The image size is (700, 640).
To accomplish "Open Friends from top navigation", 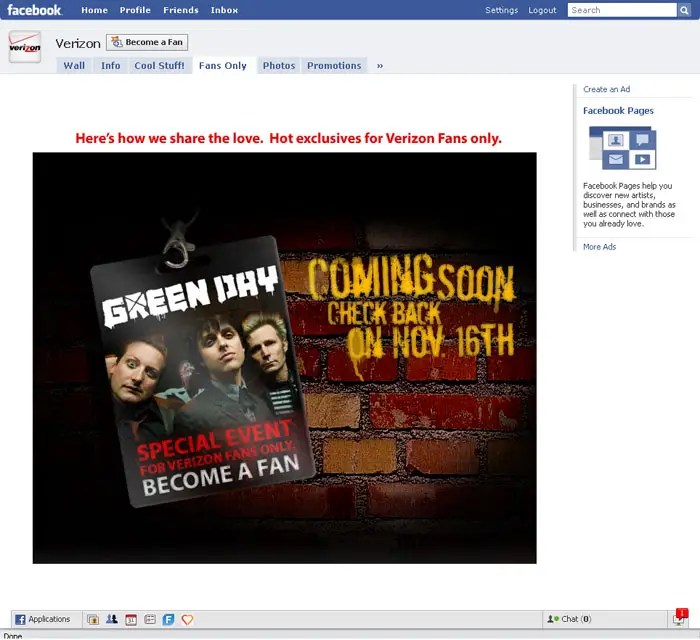I will 180,10.
